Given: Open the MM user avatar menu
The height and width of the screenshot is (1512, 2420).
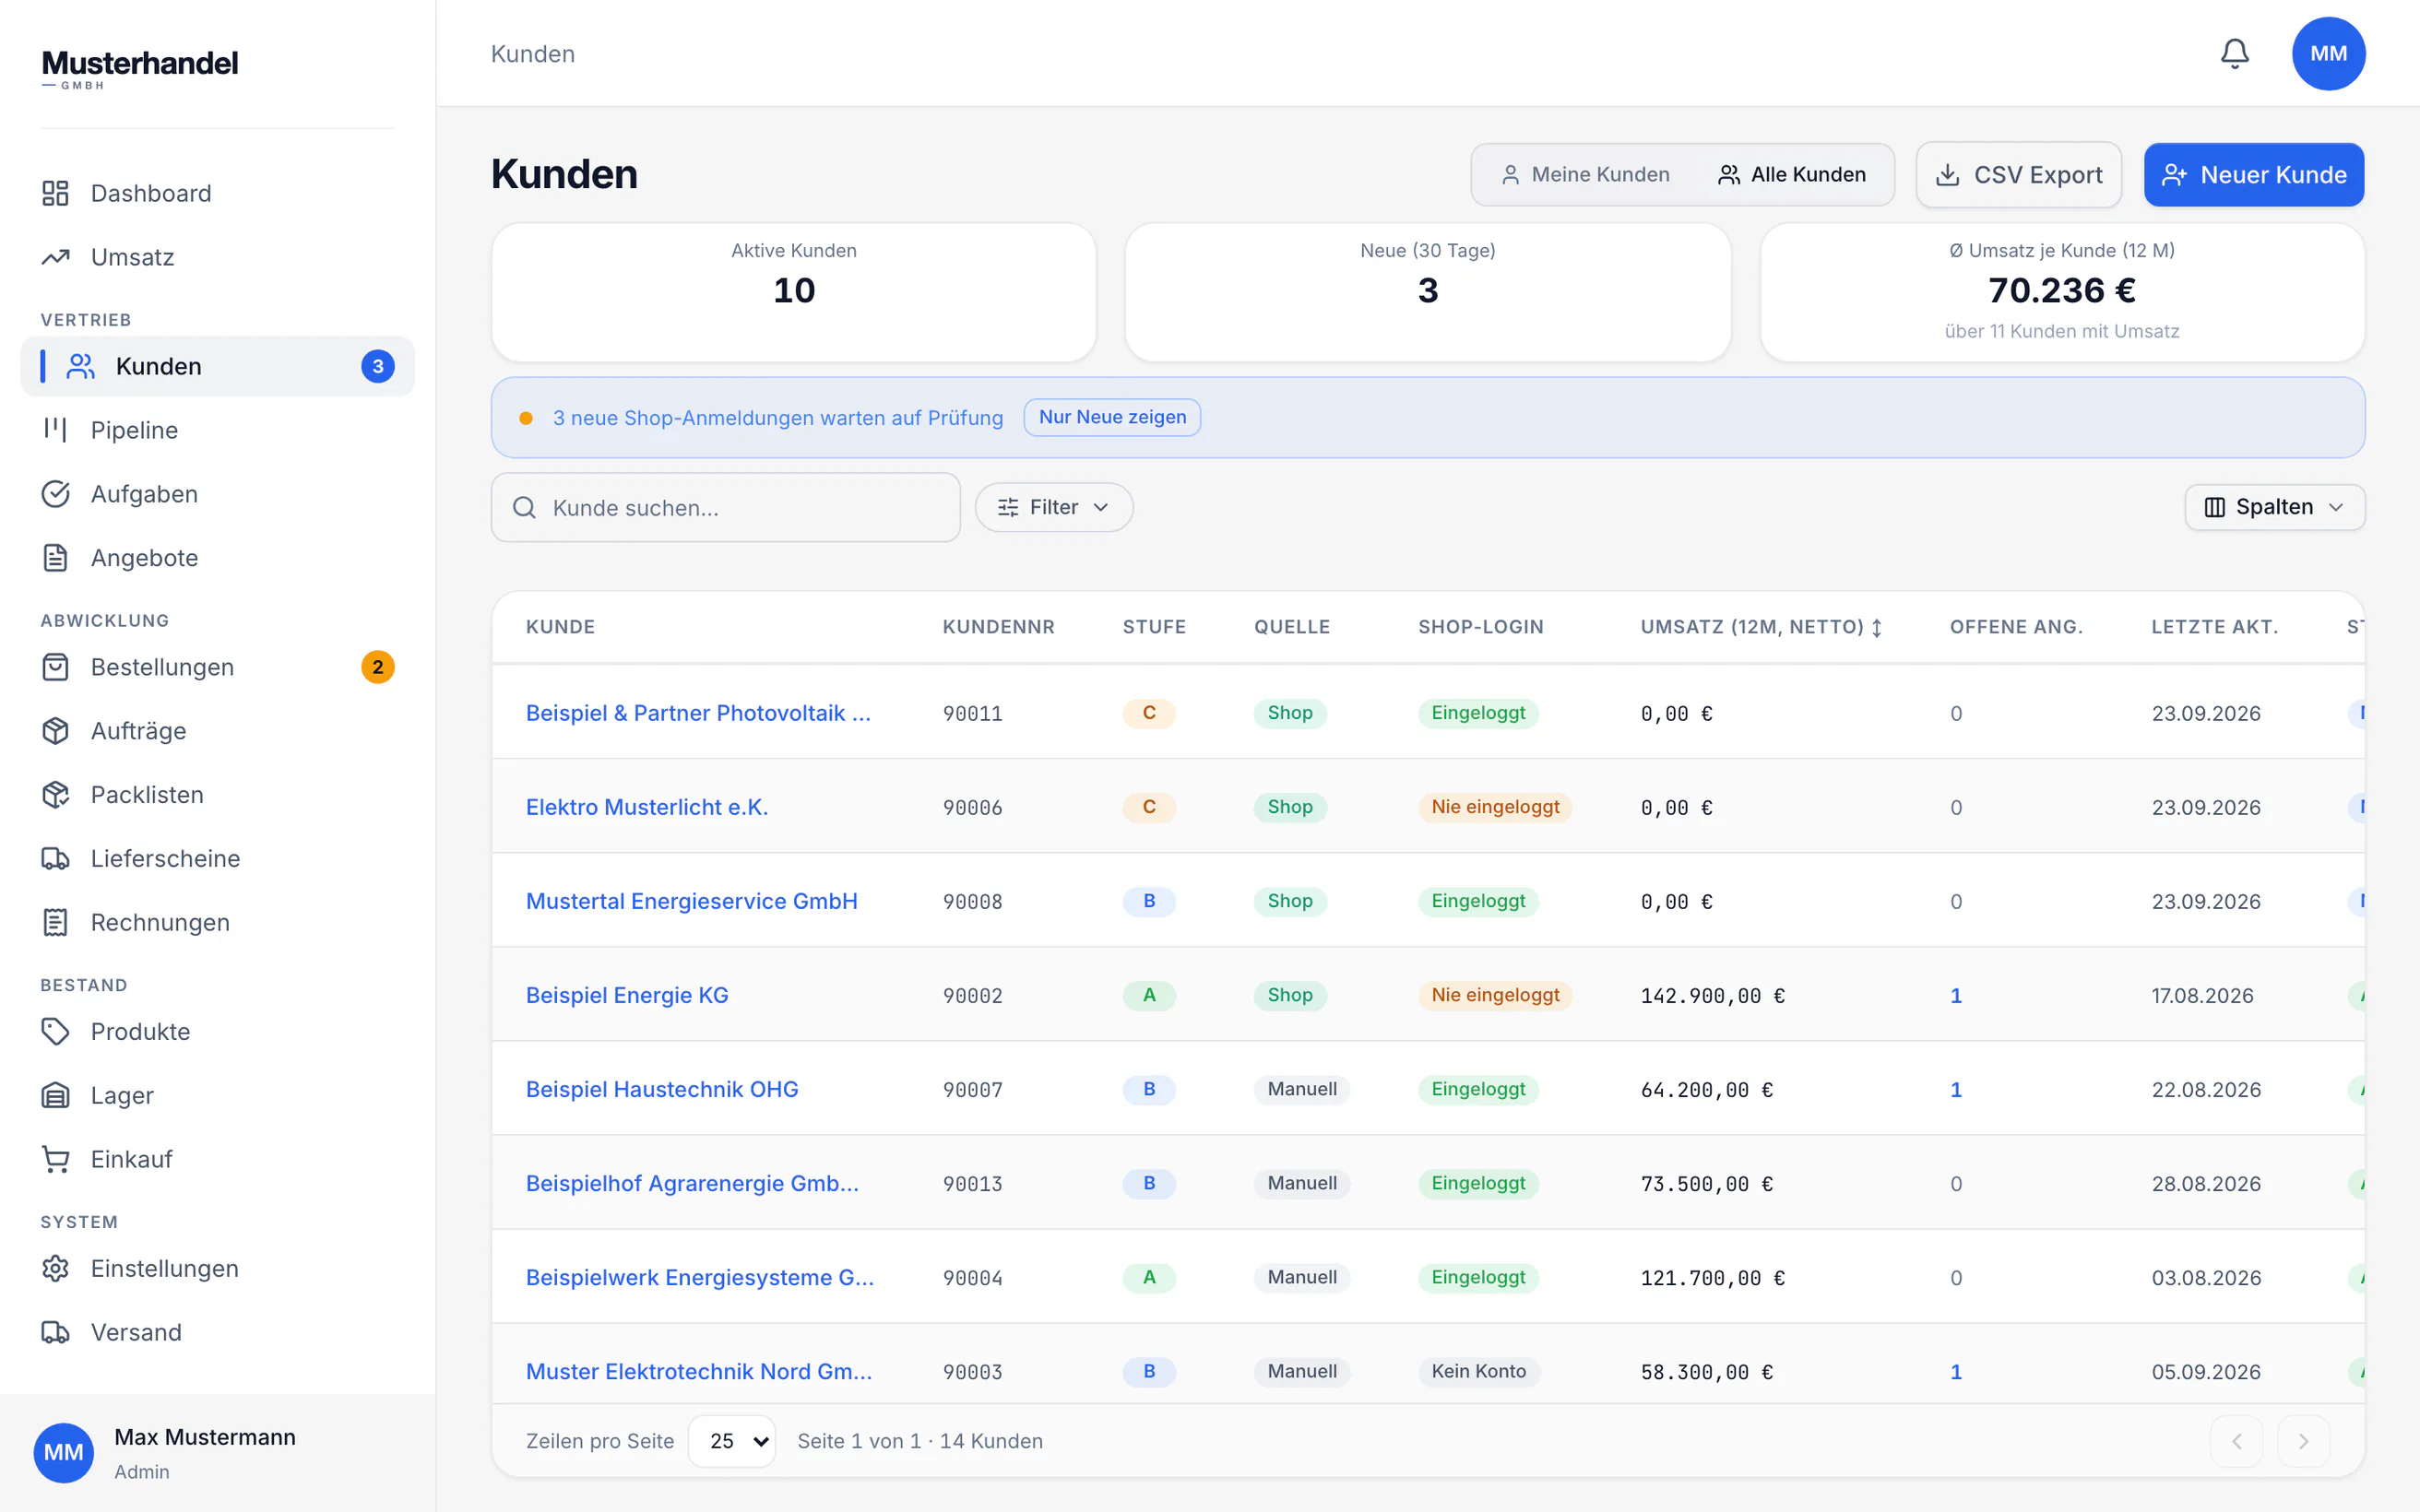Looking at the screenshot, I should pyautogui.click(x=2328, y=54).
